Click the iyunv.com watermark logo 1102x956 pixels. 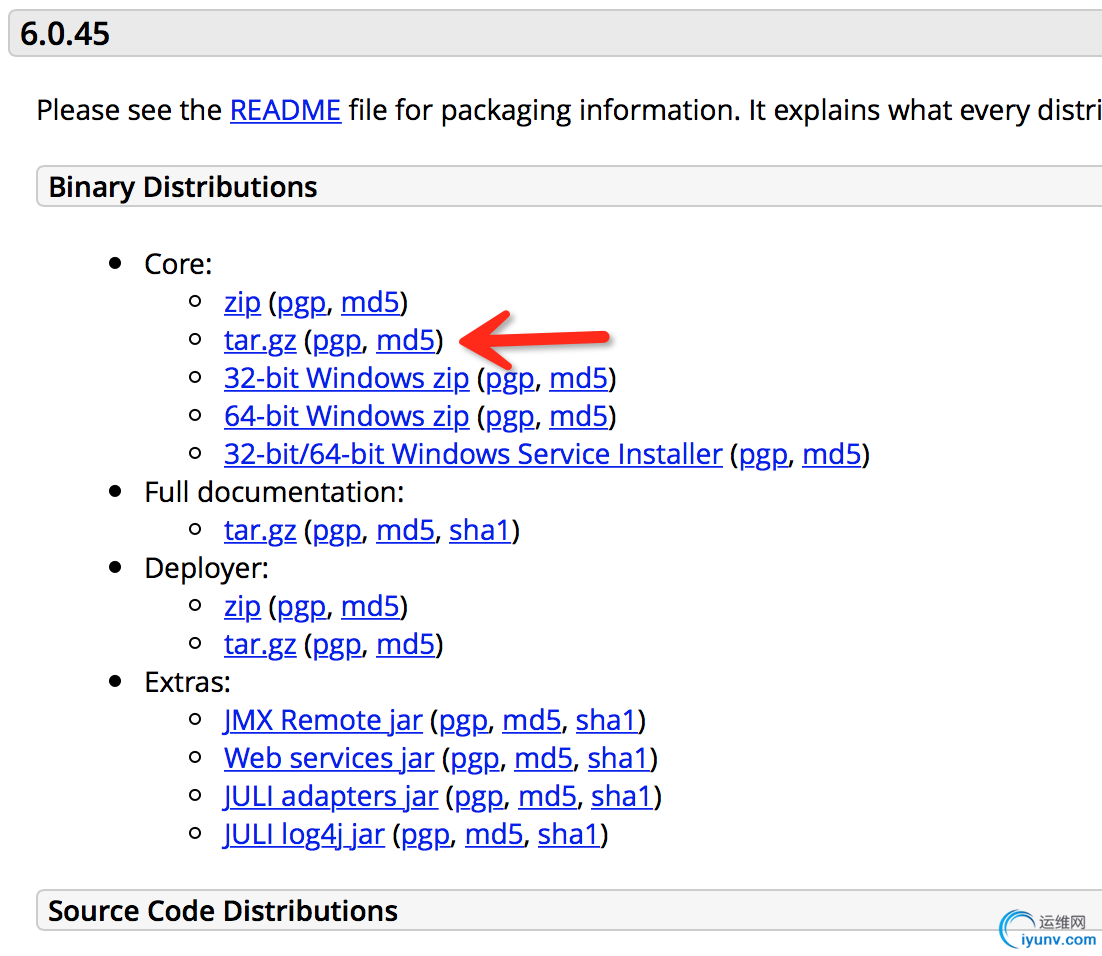tap(1049, 931)
